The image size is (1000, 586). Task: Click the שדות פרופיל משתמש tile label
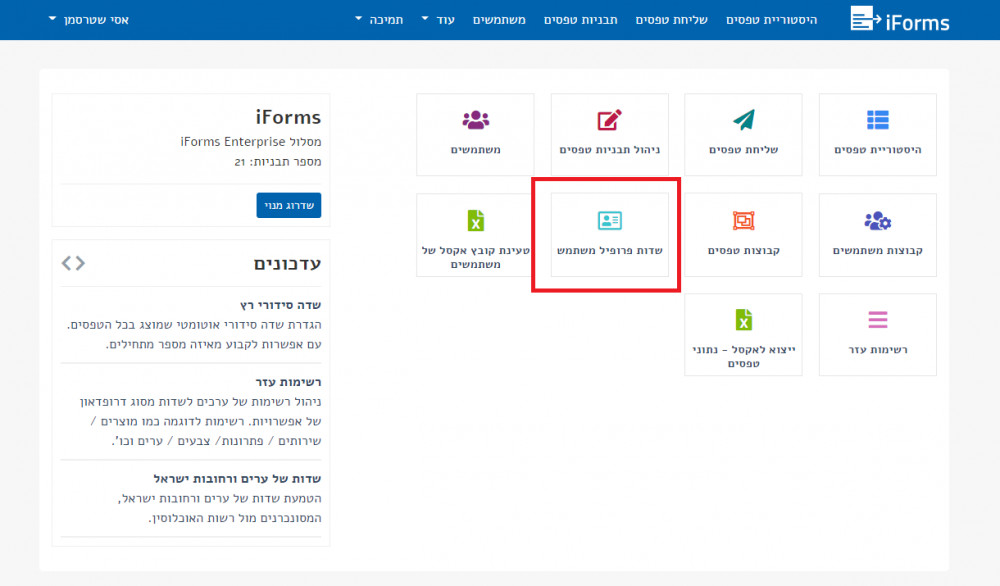point(609,251)
